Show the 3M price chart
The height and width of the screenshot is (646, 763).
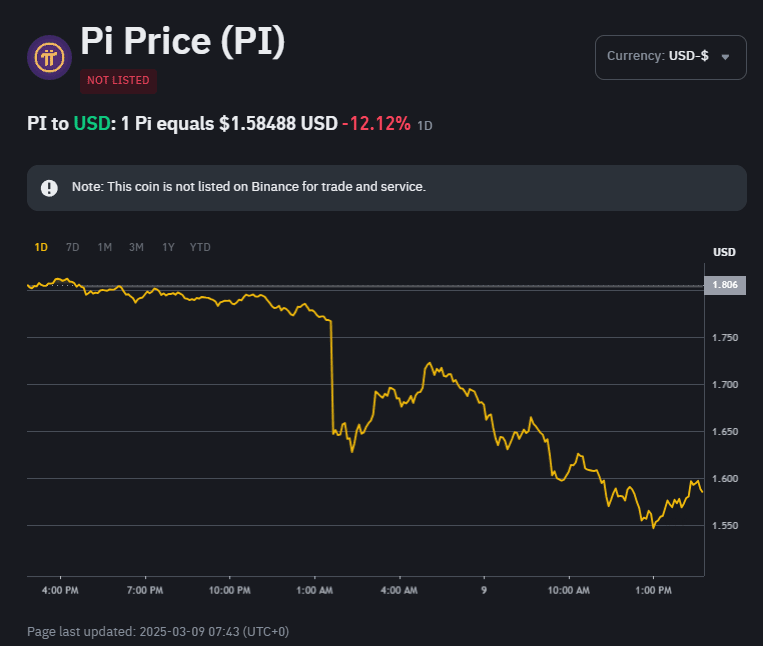tap(136, 247)
